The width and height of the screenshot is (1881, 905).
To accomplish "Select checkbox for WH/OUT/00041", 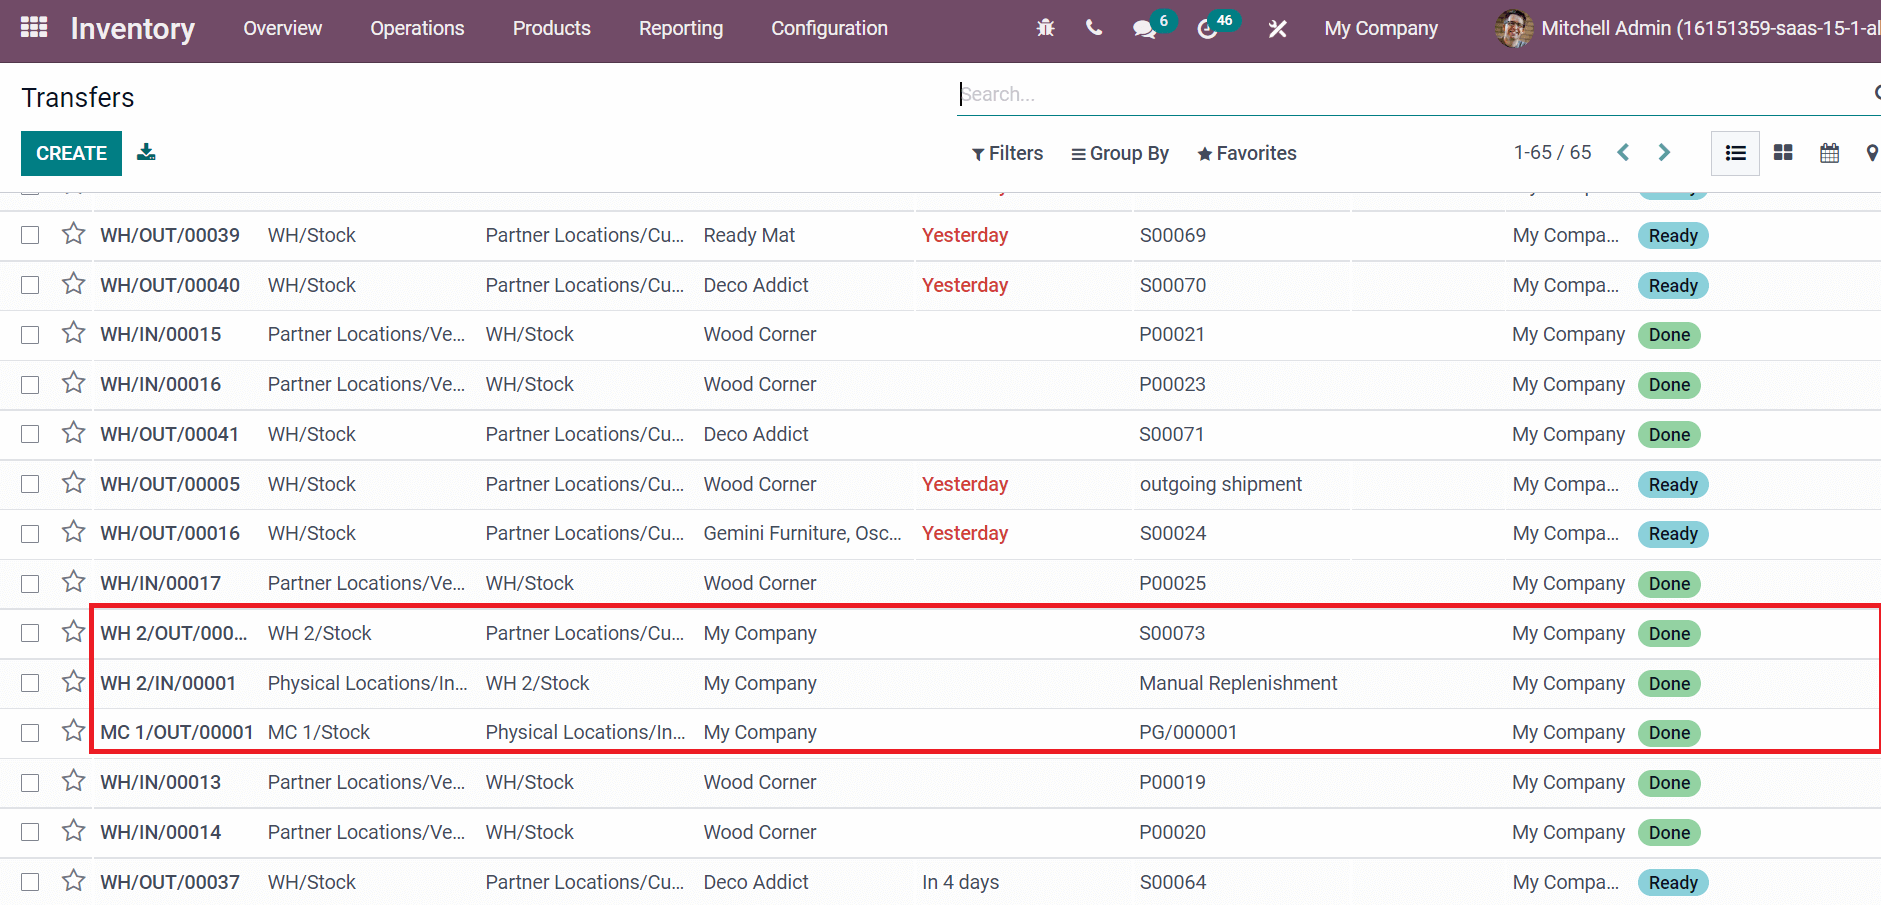I will point(30,434).
